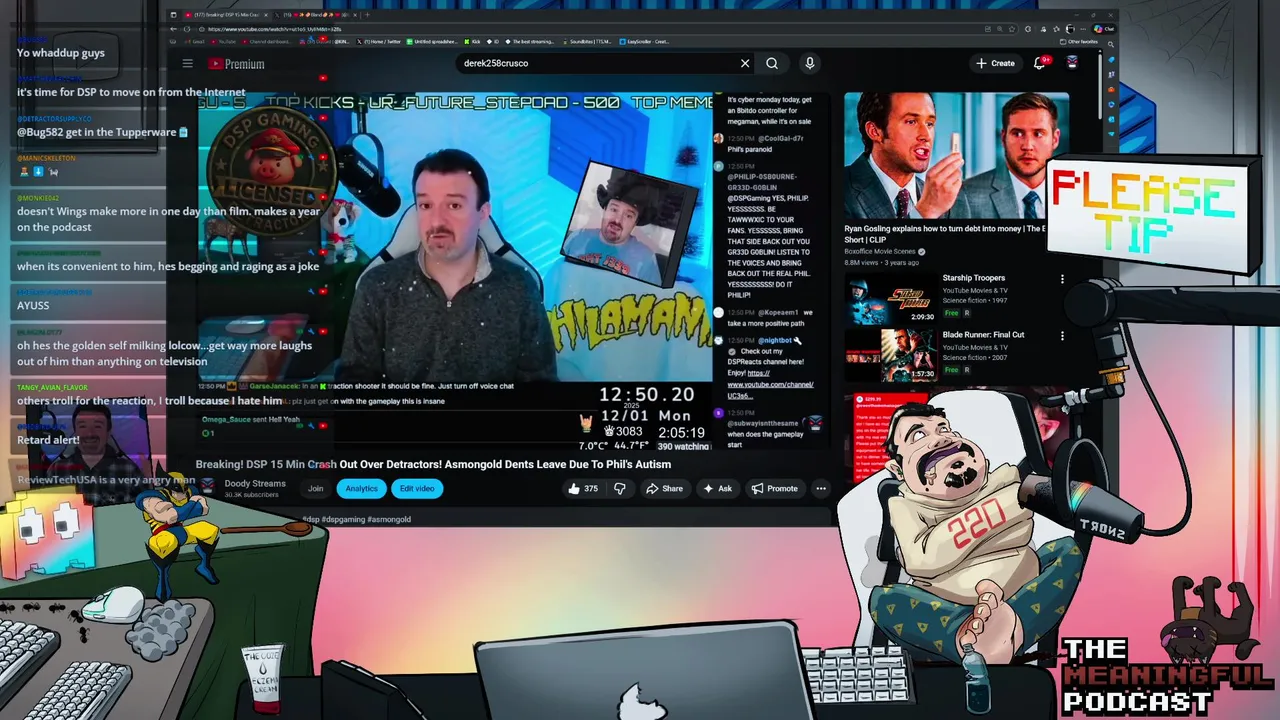Open the Untitled spreadsheet bookmark

(434, 42)
